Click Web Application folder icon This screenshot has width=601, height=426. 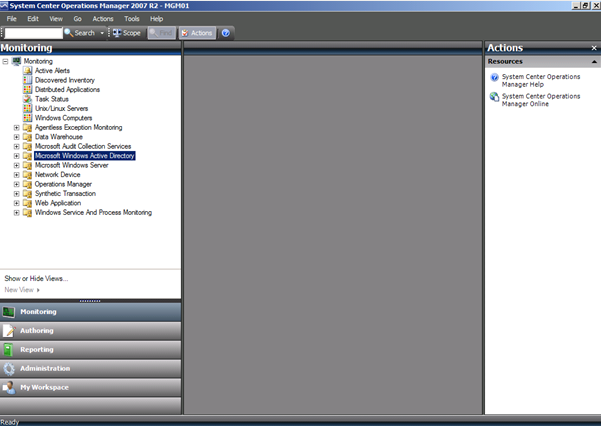click(27, 203)
